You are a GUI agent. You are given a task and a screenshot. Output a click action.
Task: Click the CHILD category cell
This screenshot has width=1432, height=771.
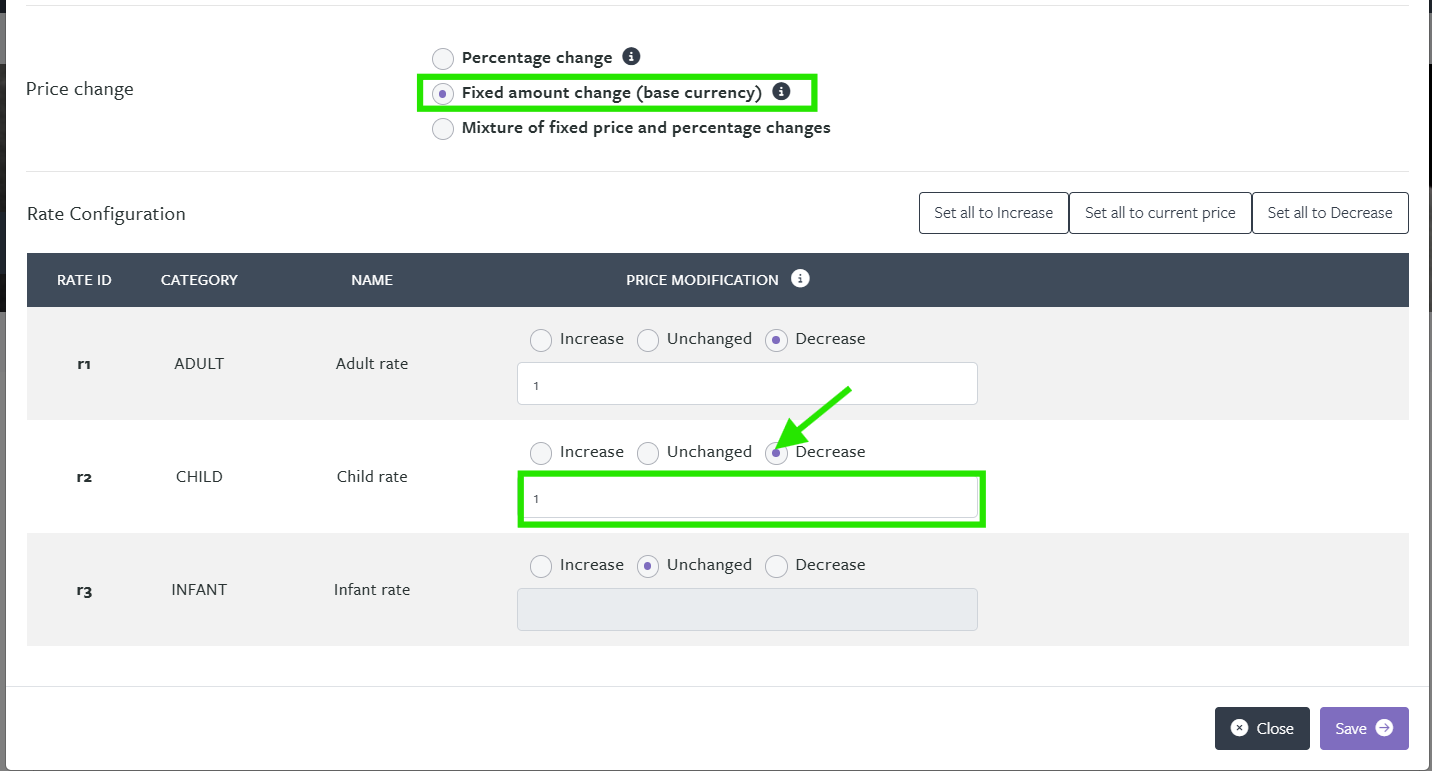tap(199, 477)
